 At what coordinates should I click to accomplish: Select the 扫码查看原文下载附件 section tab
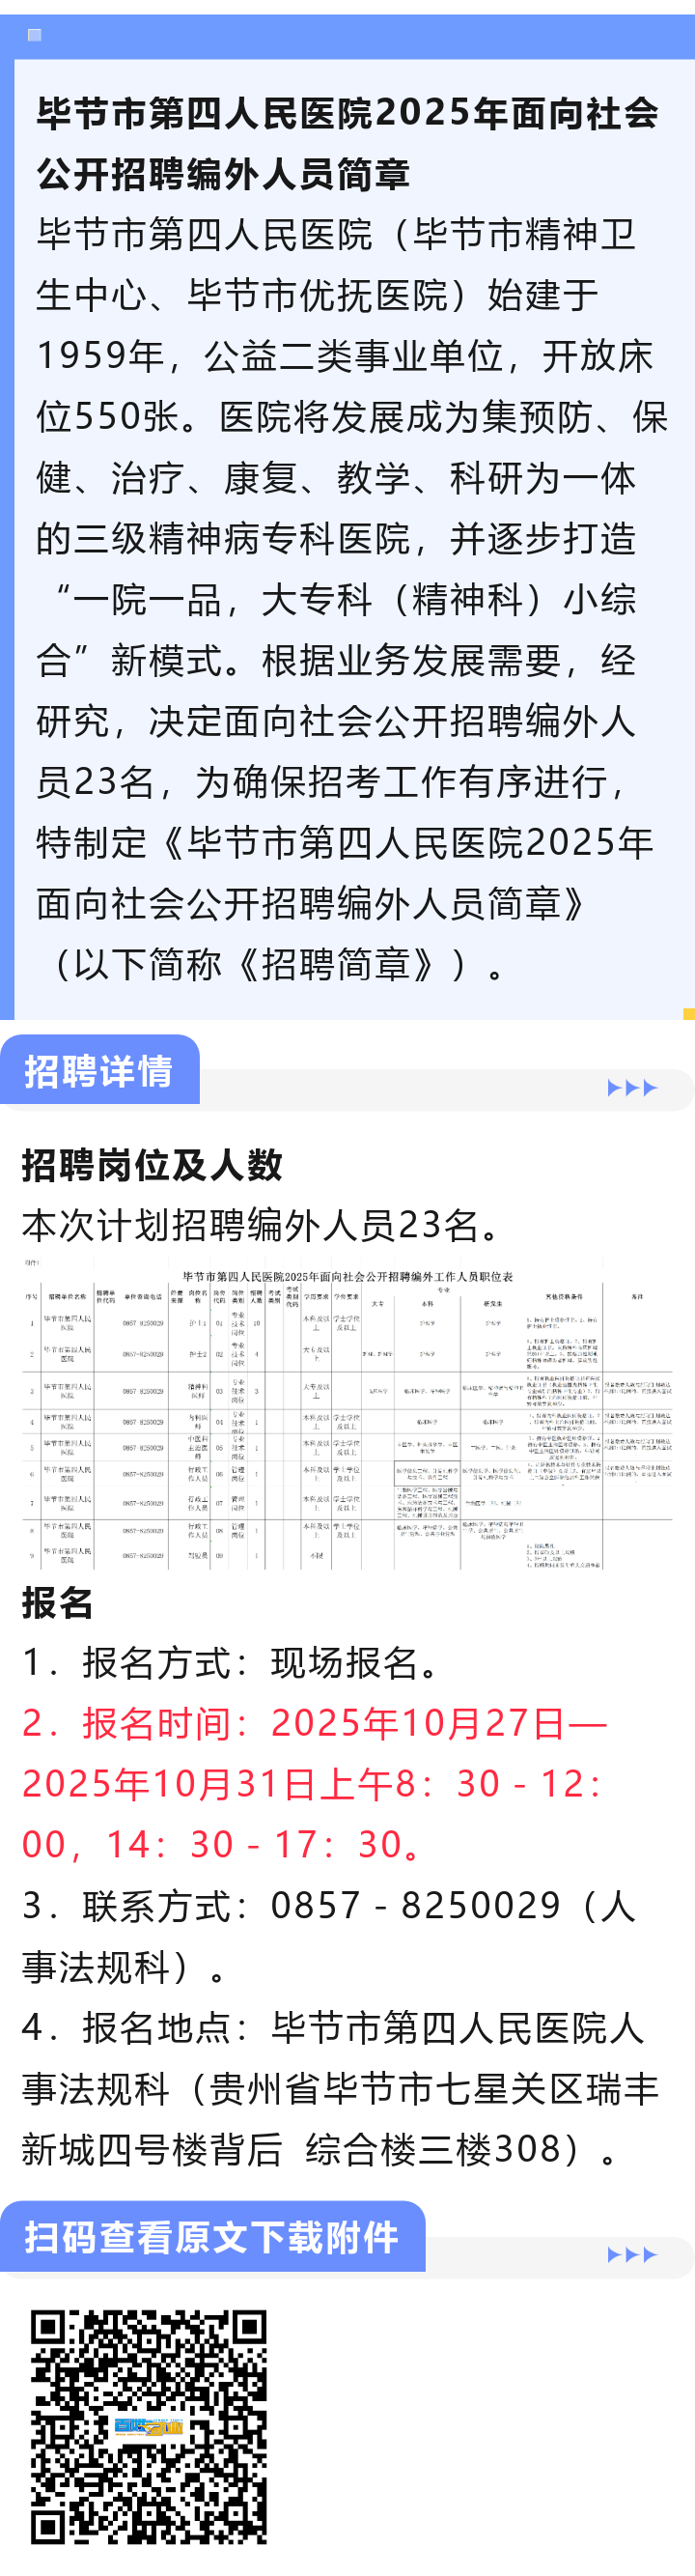[212, 2237]
